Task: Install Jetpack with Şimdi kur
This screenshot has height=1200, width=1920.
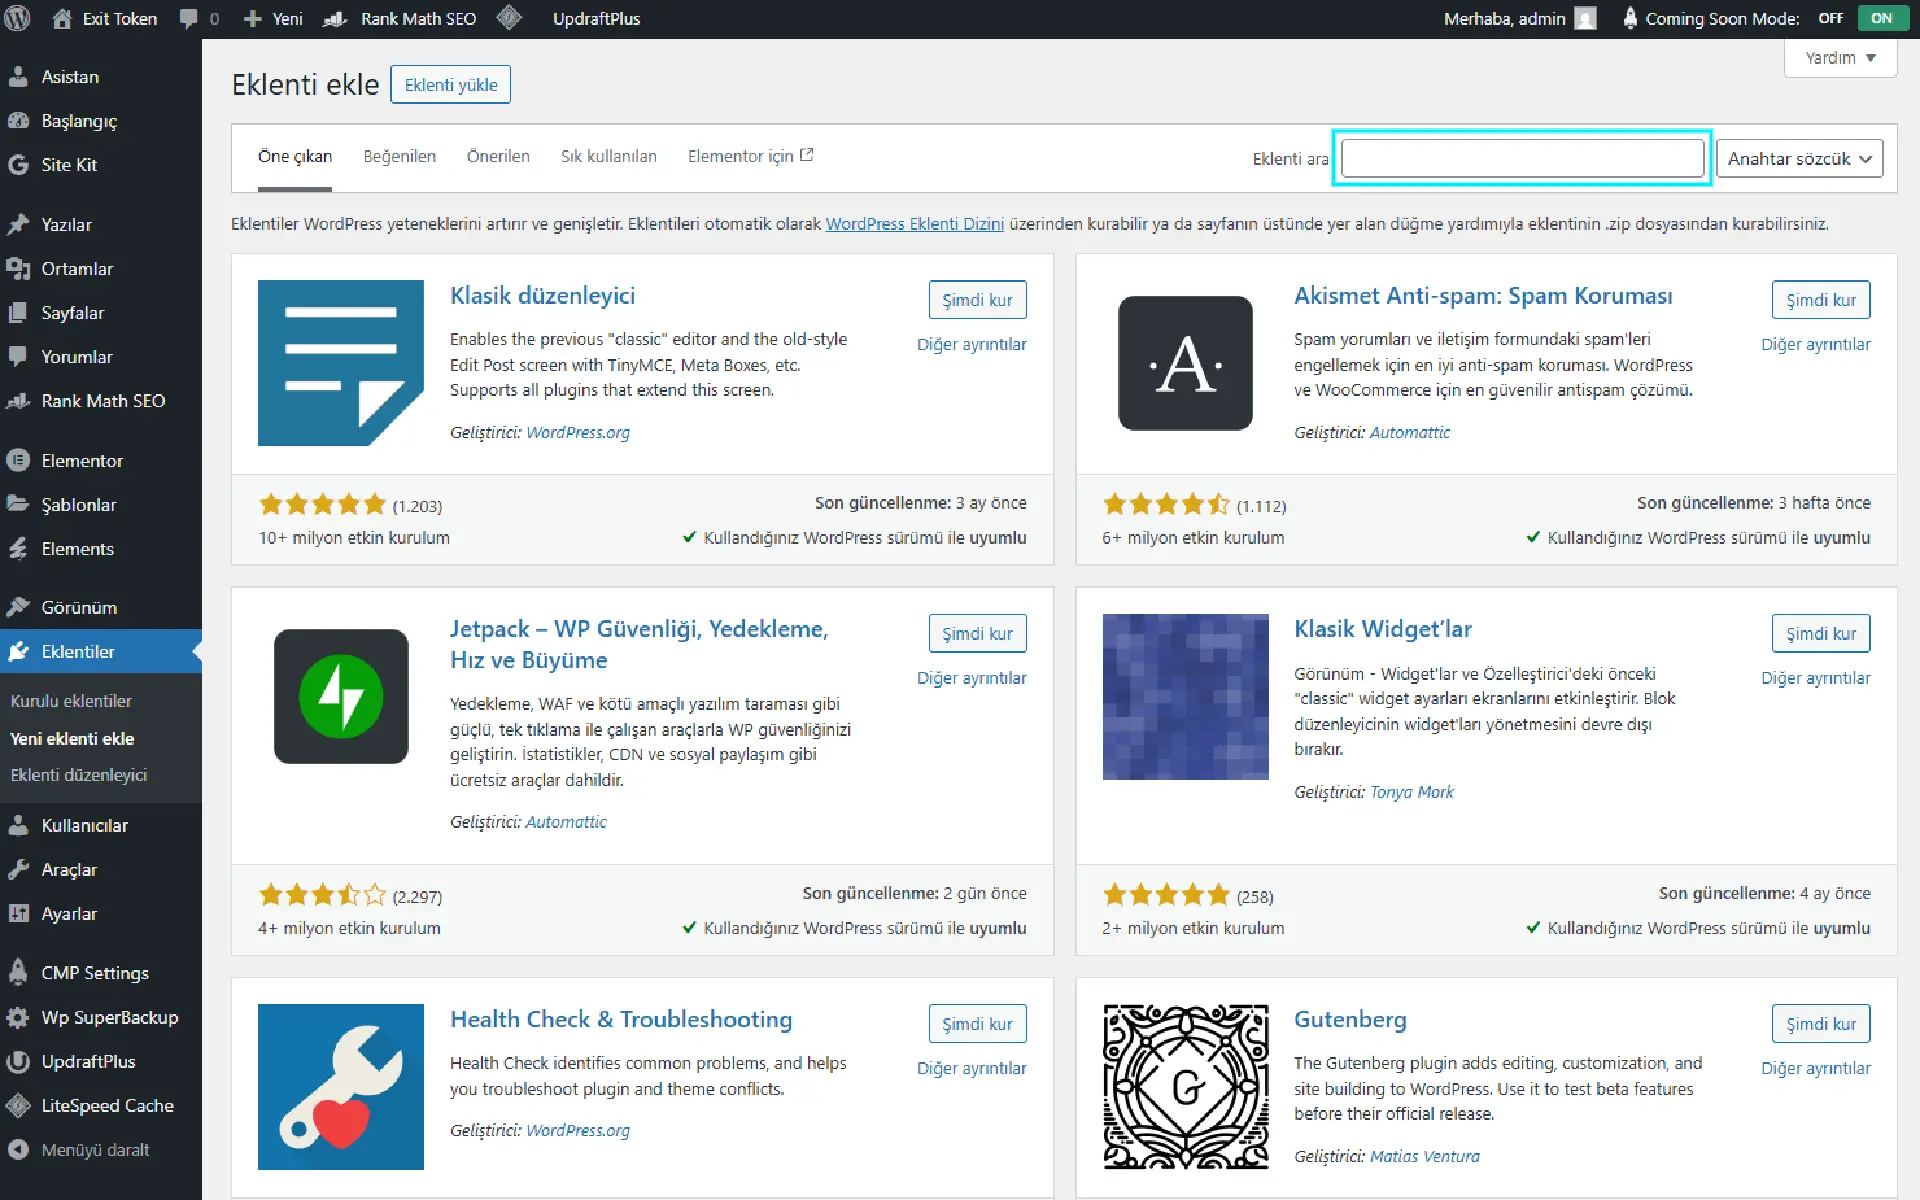Action: click(x=977, y=634)
